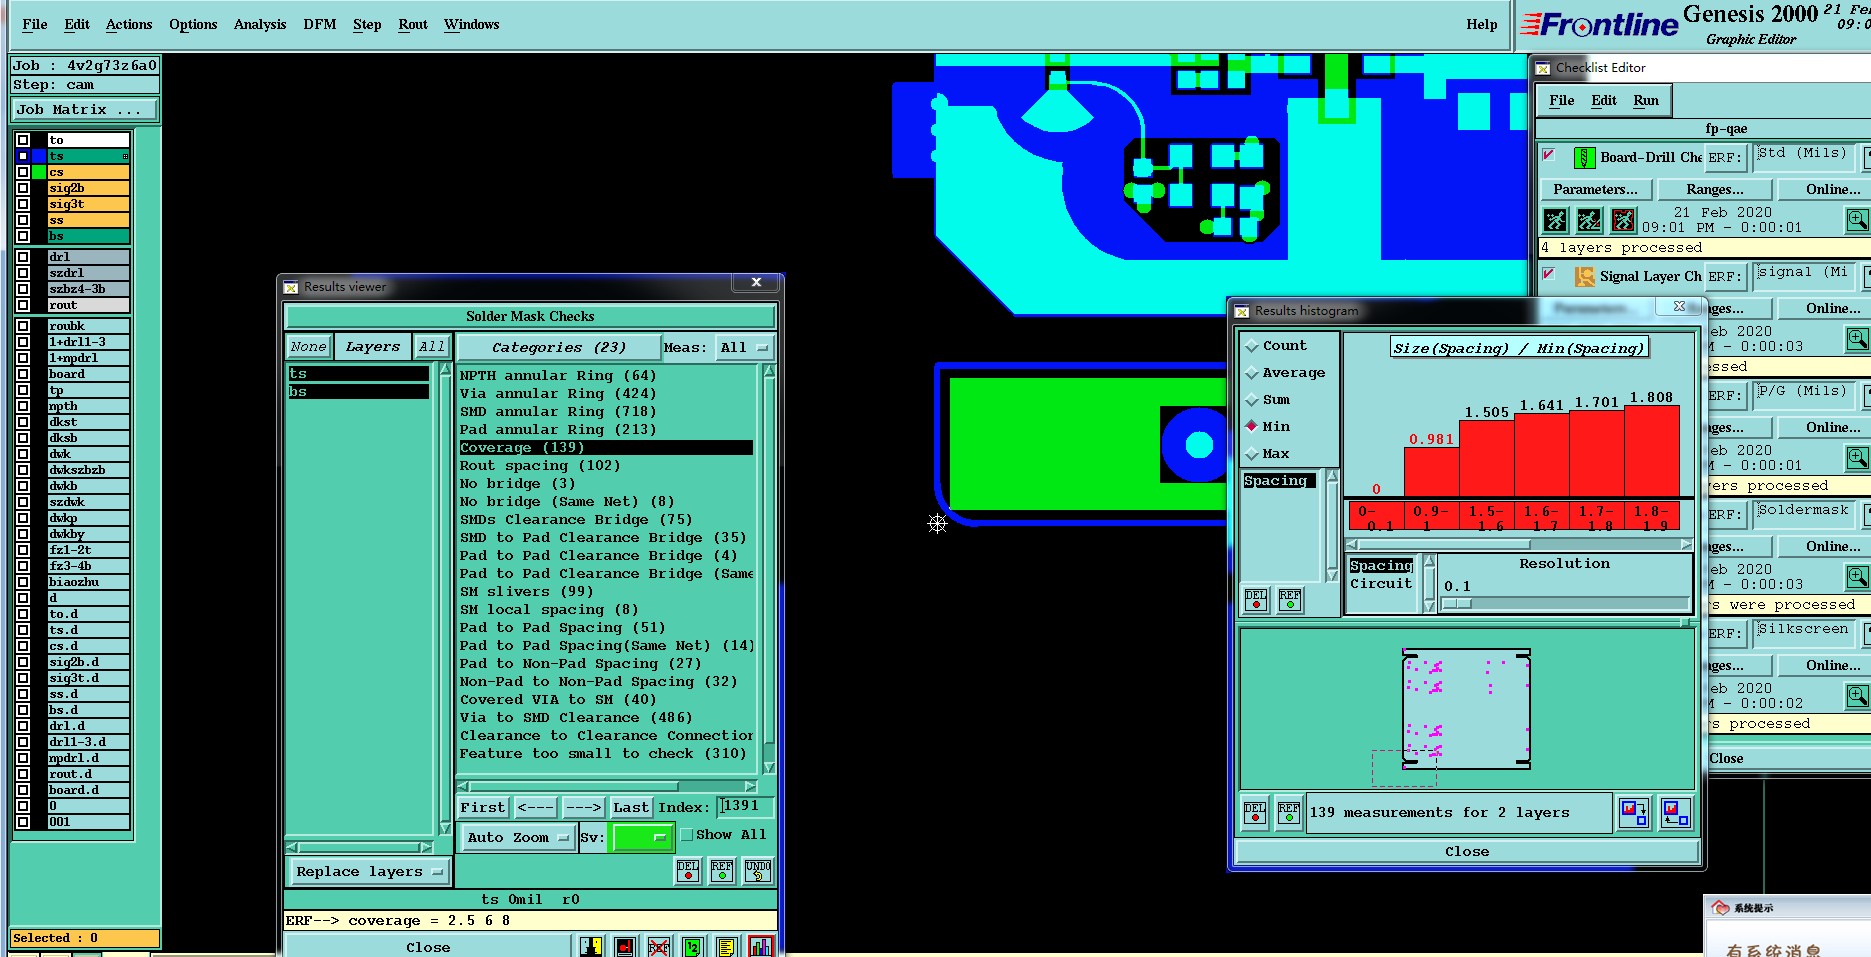Click the down arrow of the categories list scrollbar

pyautogui.click(x=769, y=768)
